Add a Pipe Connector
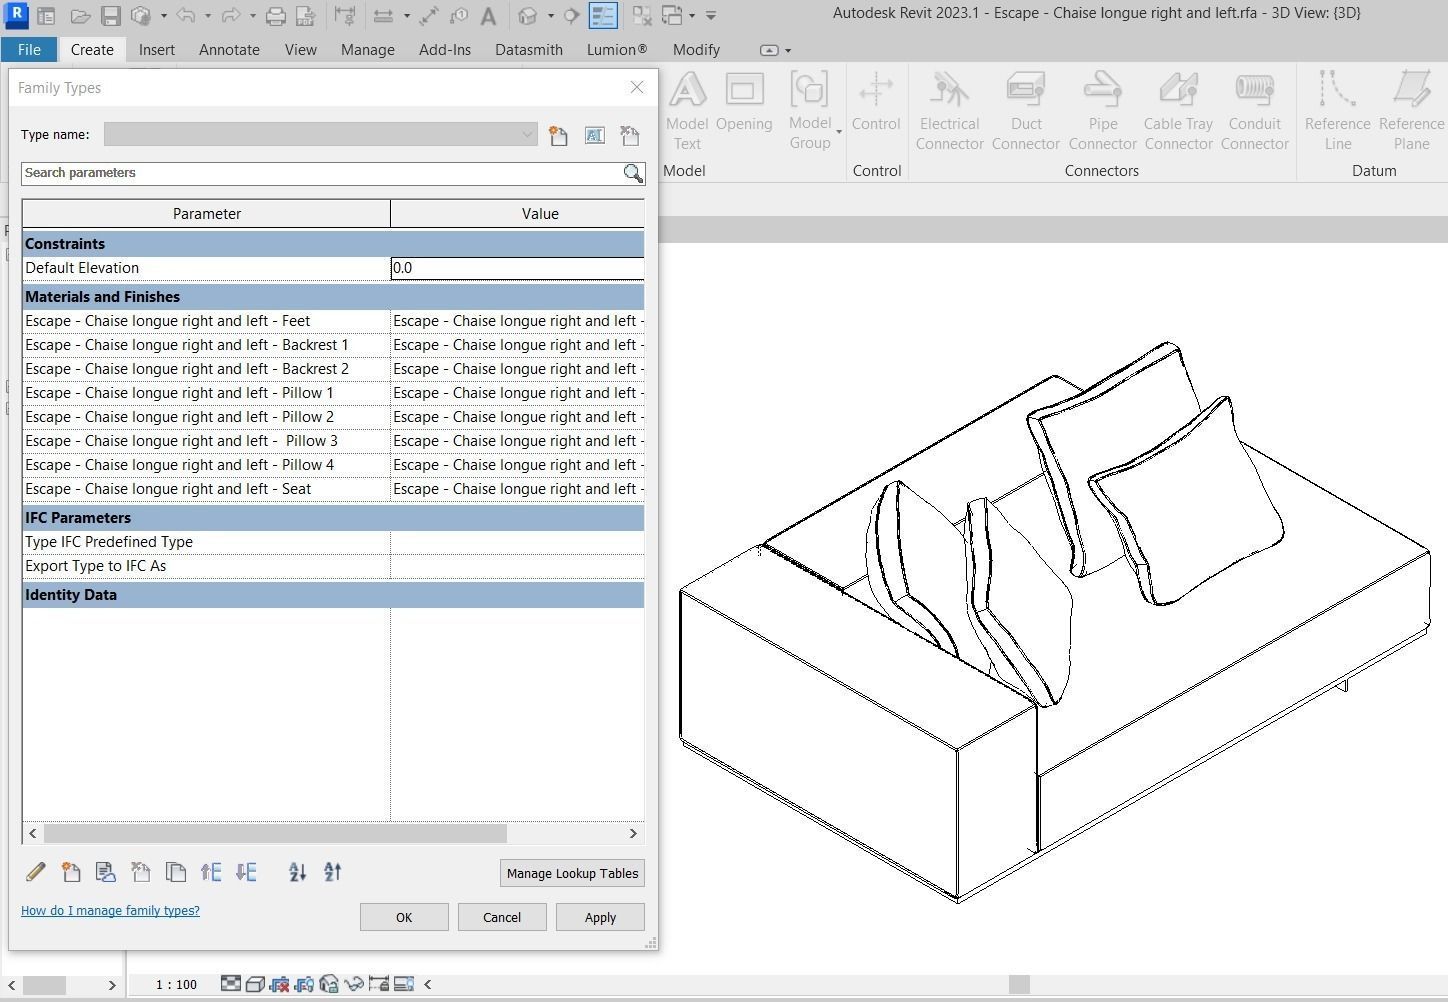 1103,110
